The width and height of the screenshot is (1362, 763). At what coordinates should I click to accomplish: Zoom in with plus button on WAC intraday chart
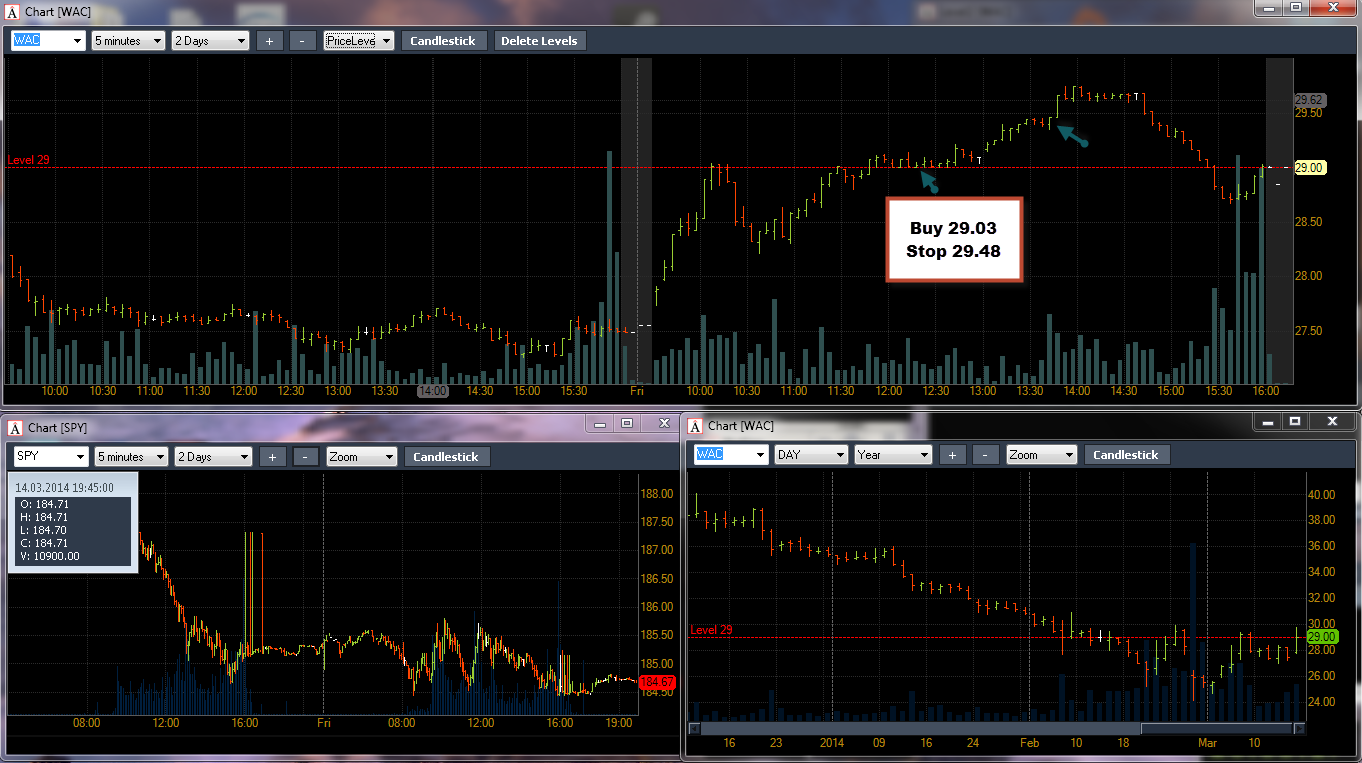pyautogui.click(x=269, y=41)
